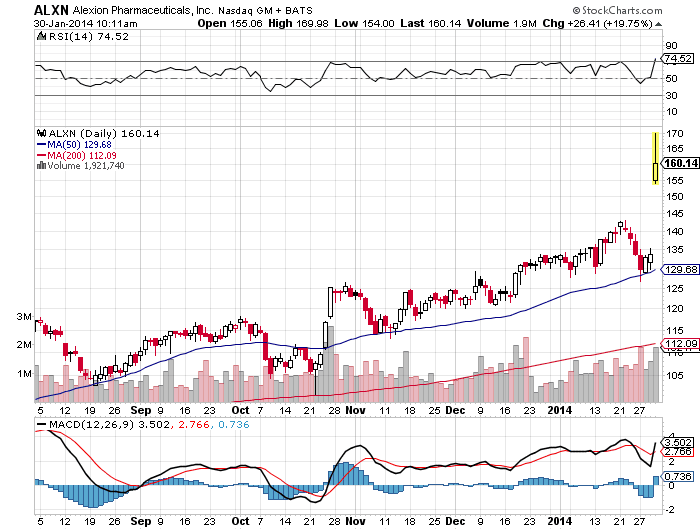Click the Sep label under the price chart
This screenshot has height=530, width=700.
coord(141,410)
